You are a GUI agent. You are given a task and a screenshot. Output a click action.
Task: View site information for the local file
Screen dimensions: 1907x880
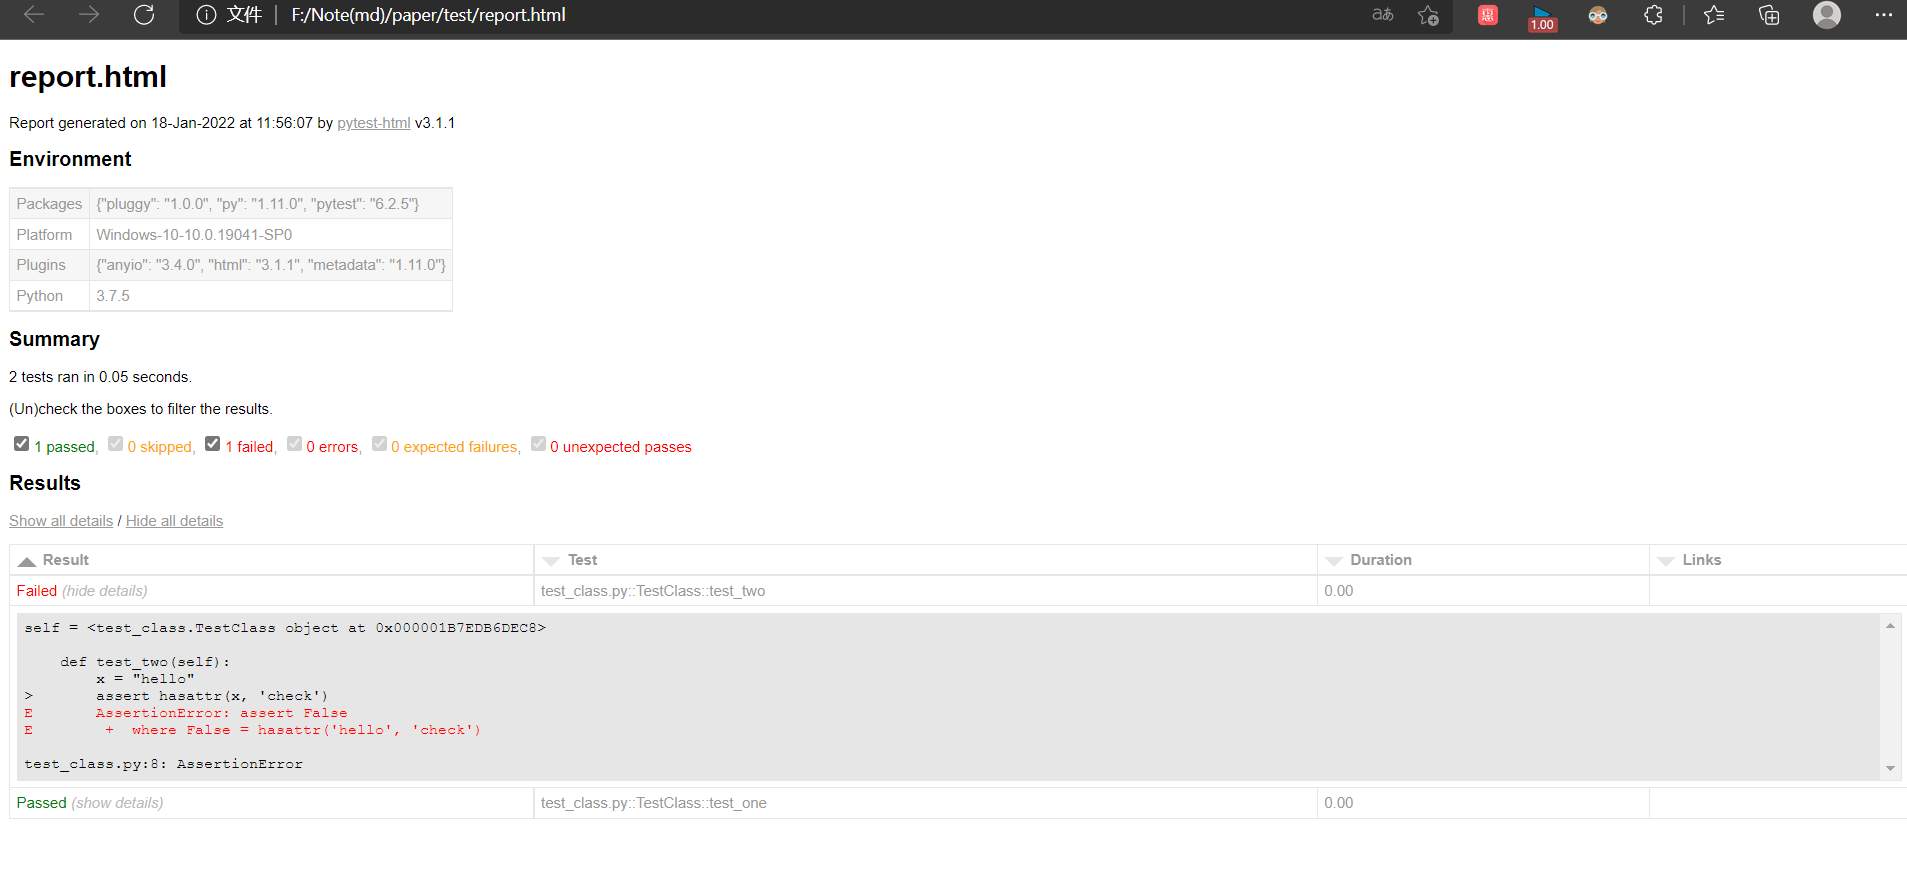tap(206, 15)
